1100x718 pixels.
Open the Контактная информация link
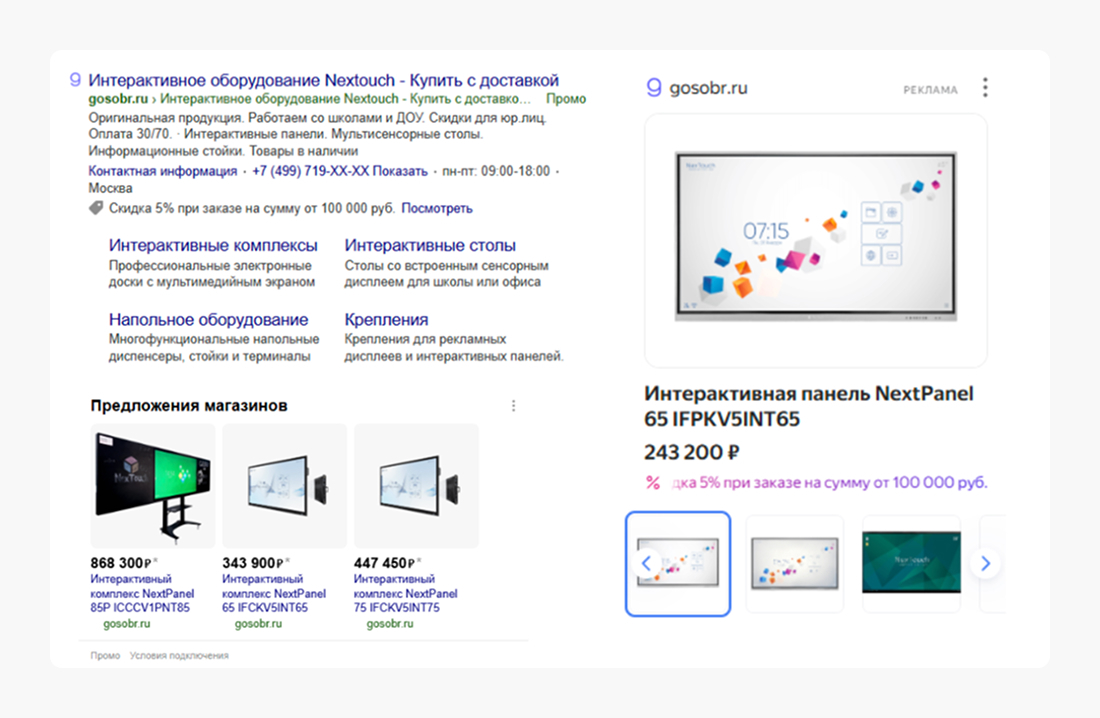tap(163, 171)
